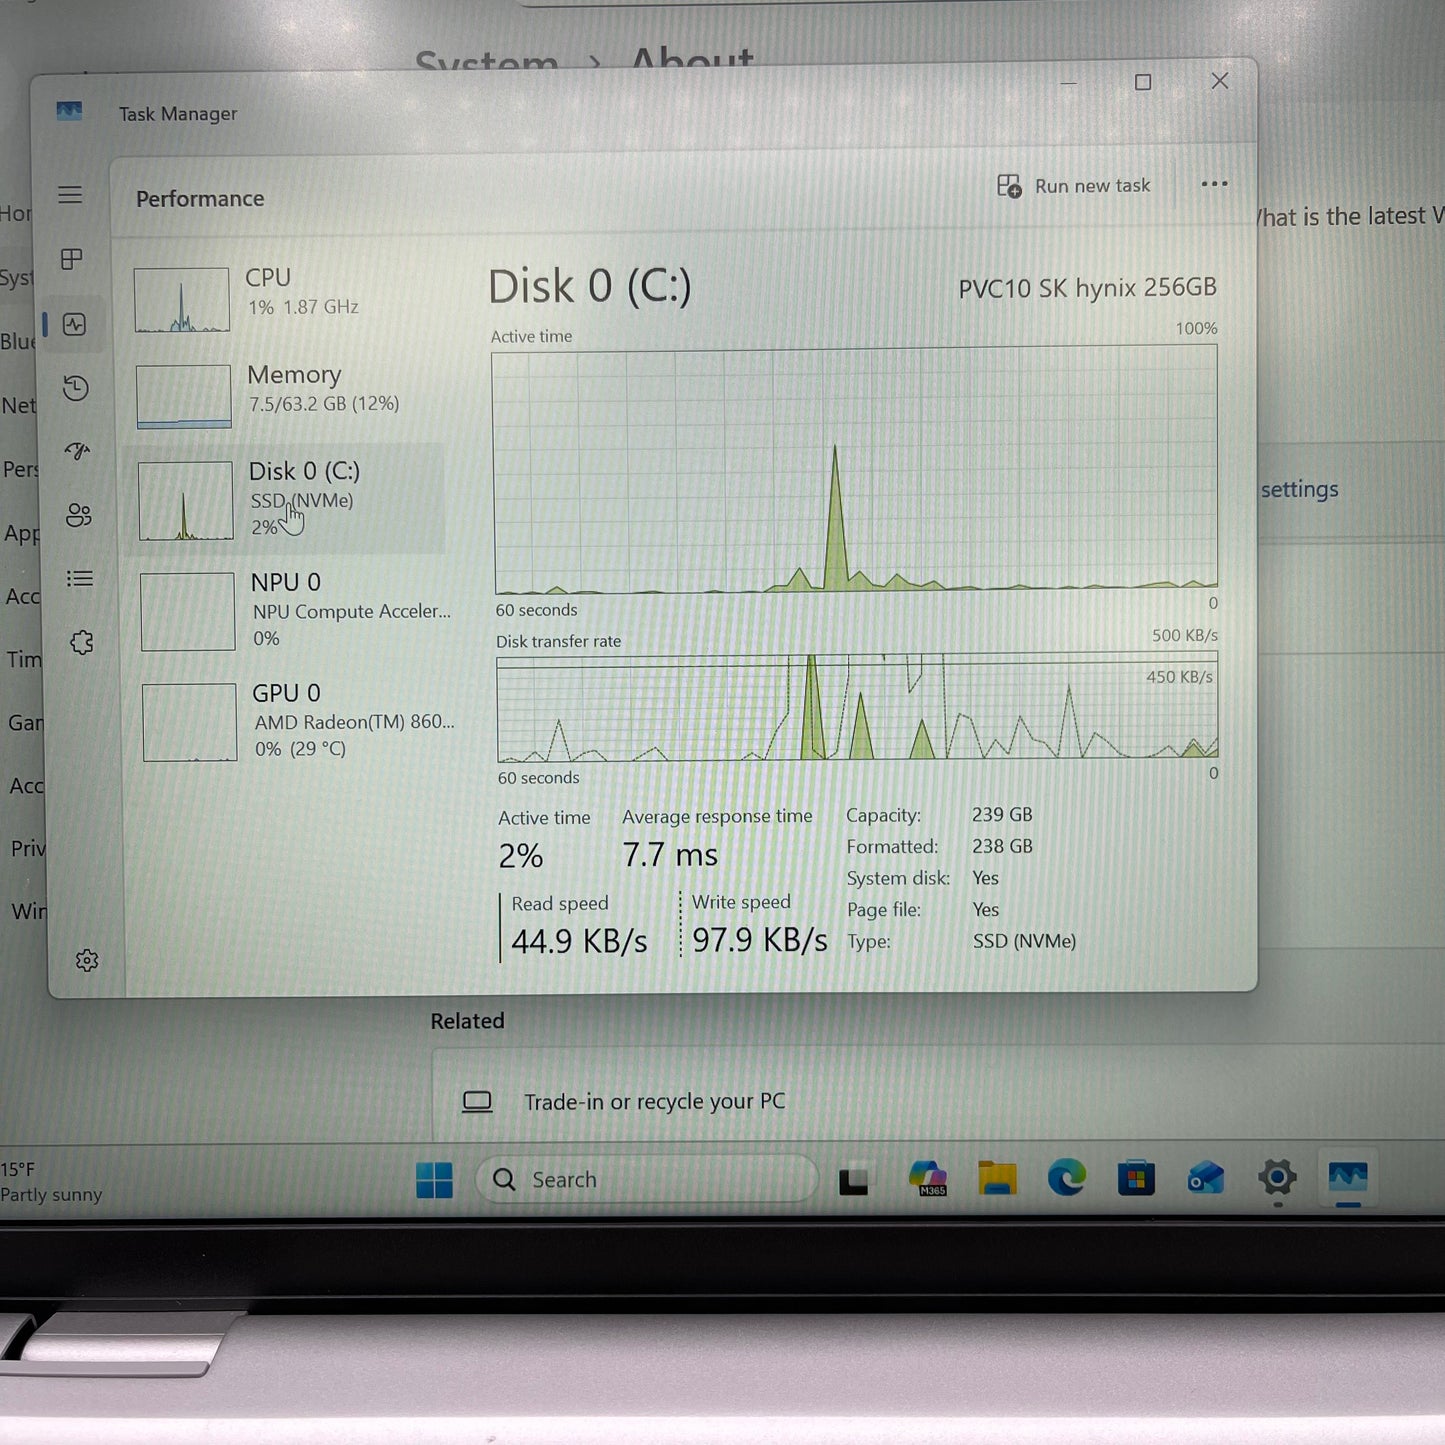Select the Details list icon
1445x1445 pixels.
click(80, 579)
